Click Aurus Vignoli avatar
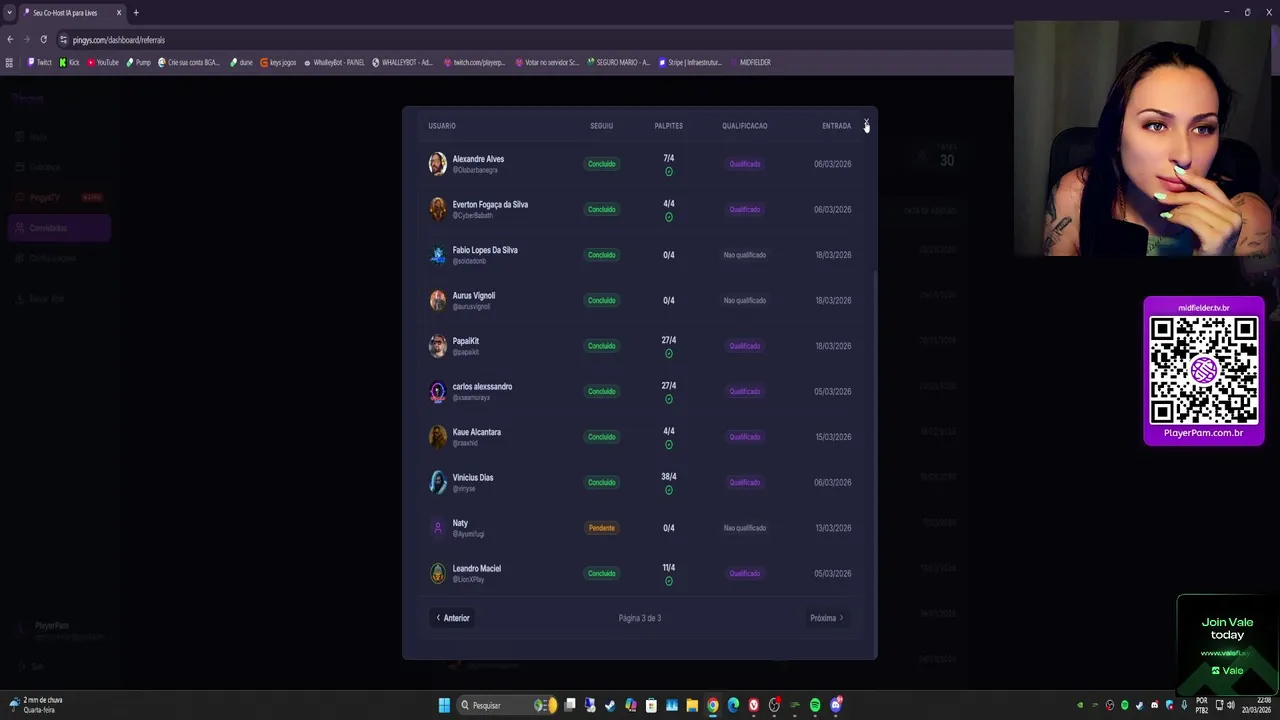The width and height of the screenshot is (1280, 720). [x=437, y=300]
